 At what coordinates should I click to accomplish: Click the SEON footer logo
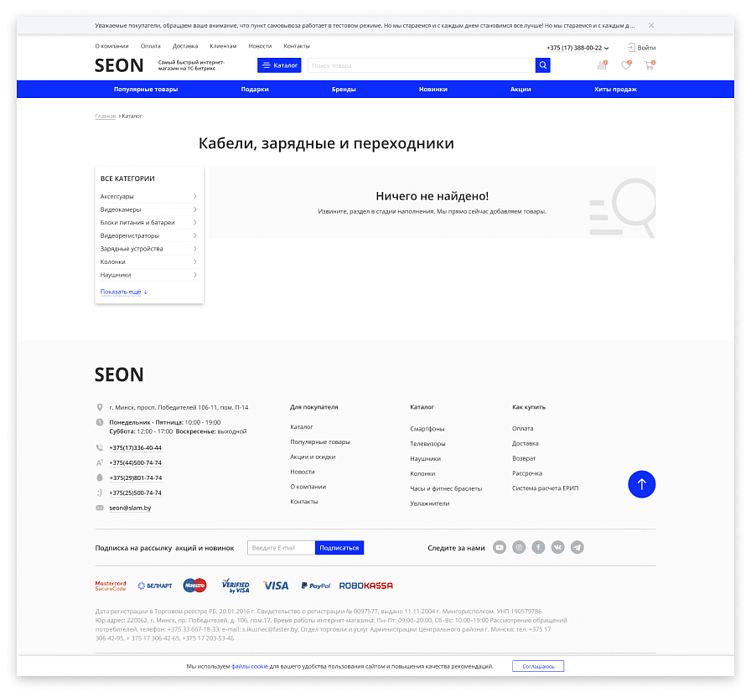(x=119, y=374)
